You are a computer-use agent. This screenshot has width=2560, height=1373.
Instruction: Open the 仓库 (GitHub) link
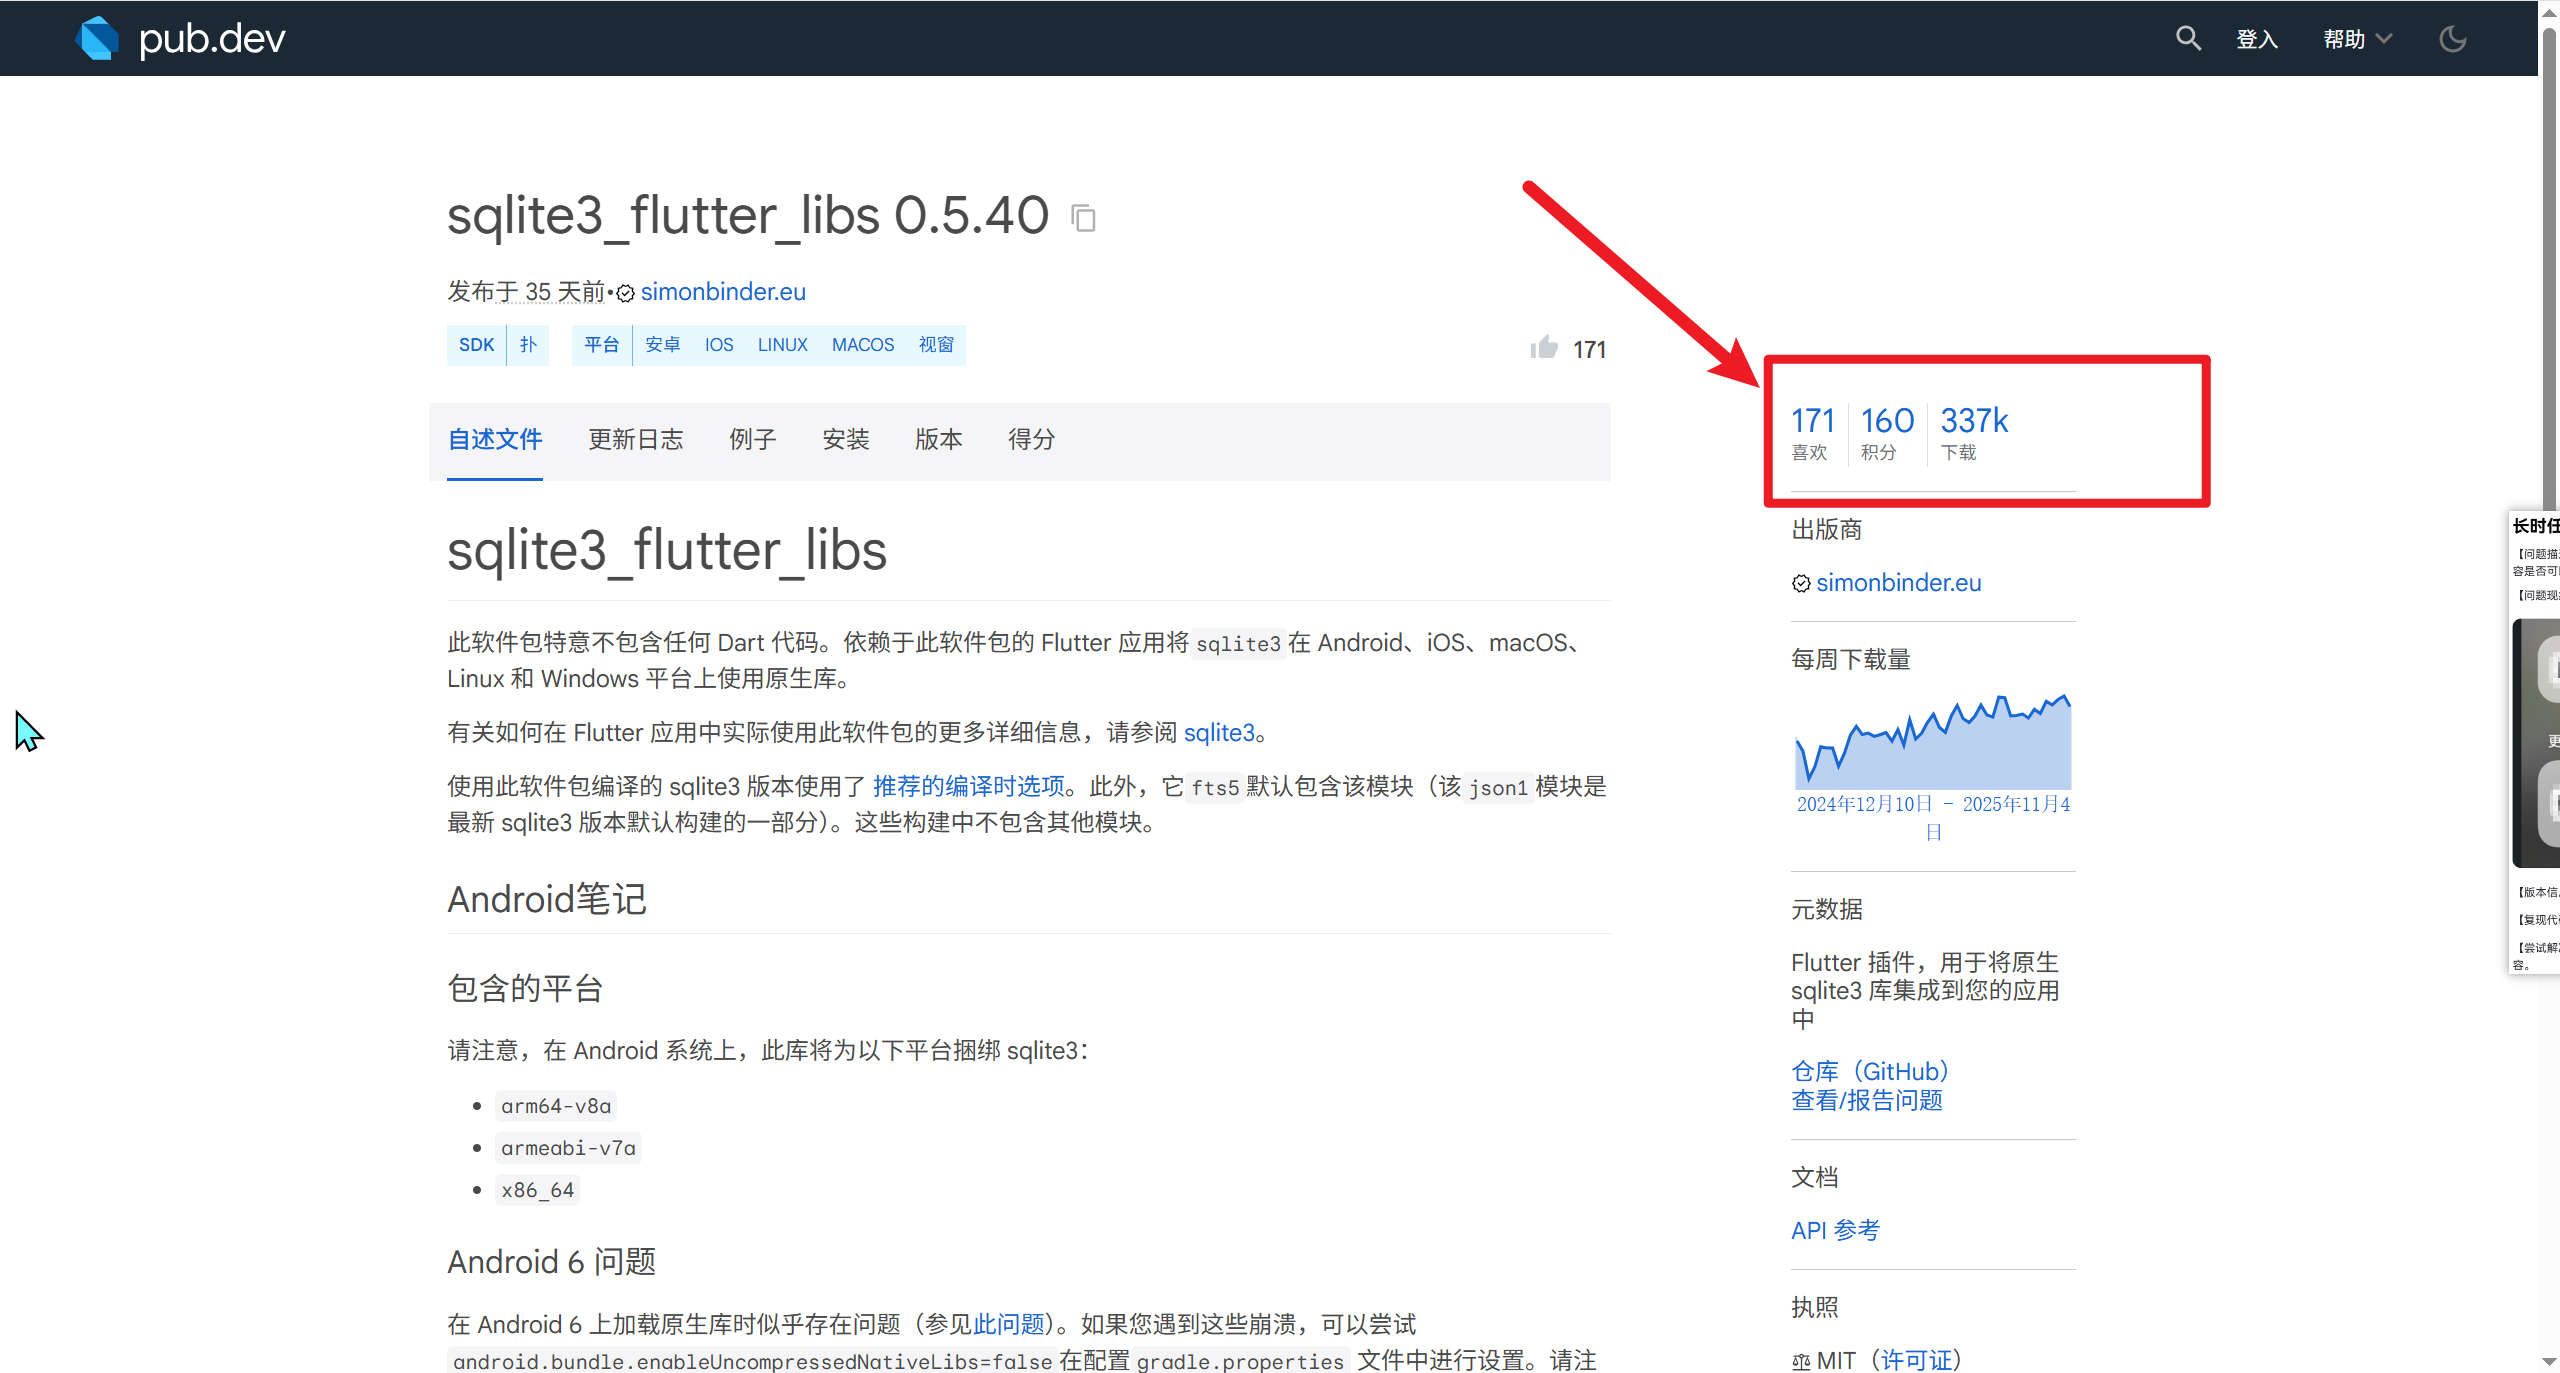click(x=1869, y=1071)
